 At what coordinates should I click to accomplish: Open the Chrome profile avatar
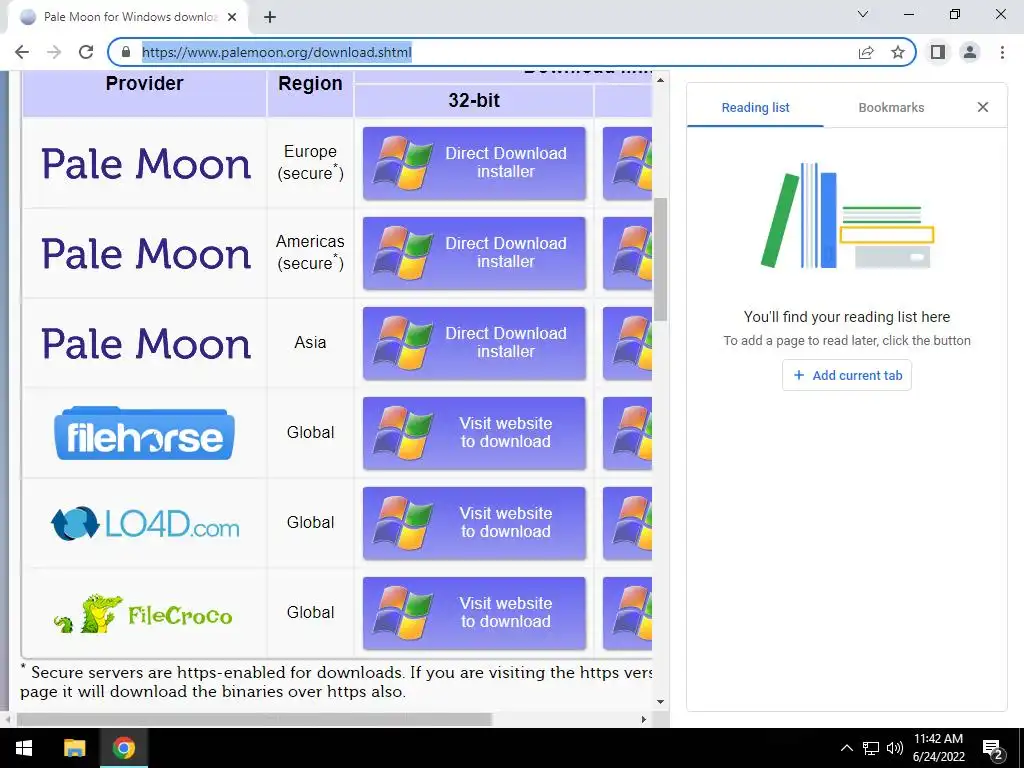click(970, 52)
